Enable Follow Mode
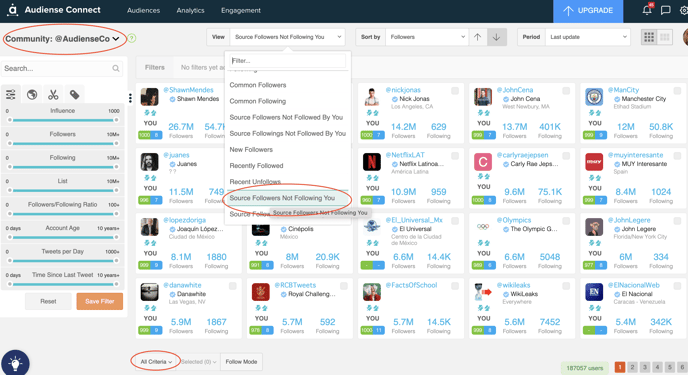This screenshot has height=375, width=688. pyautogui.click(x=241, y=362)
